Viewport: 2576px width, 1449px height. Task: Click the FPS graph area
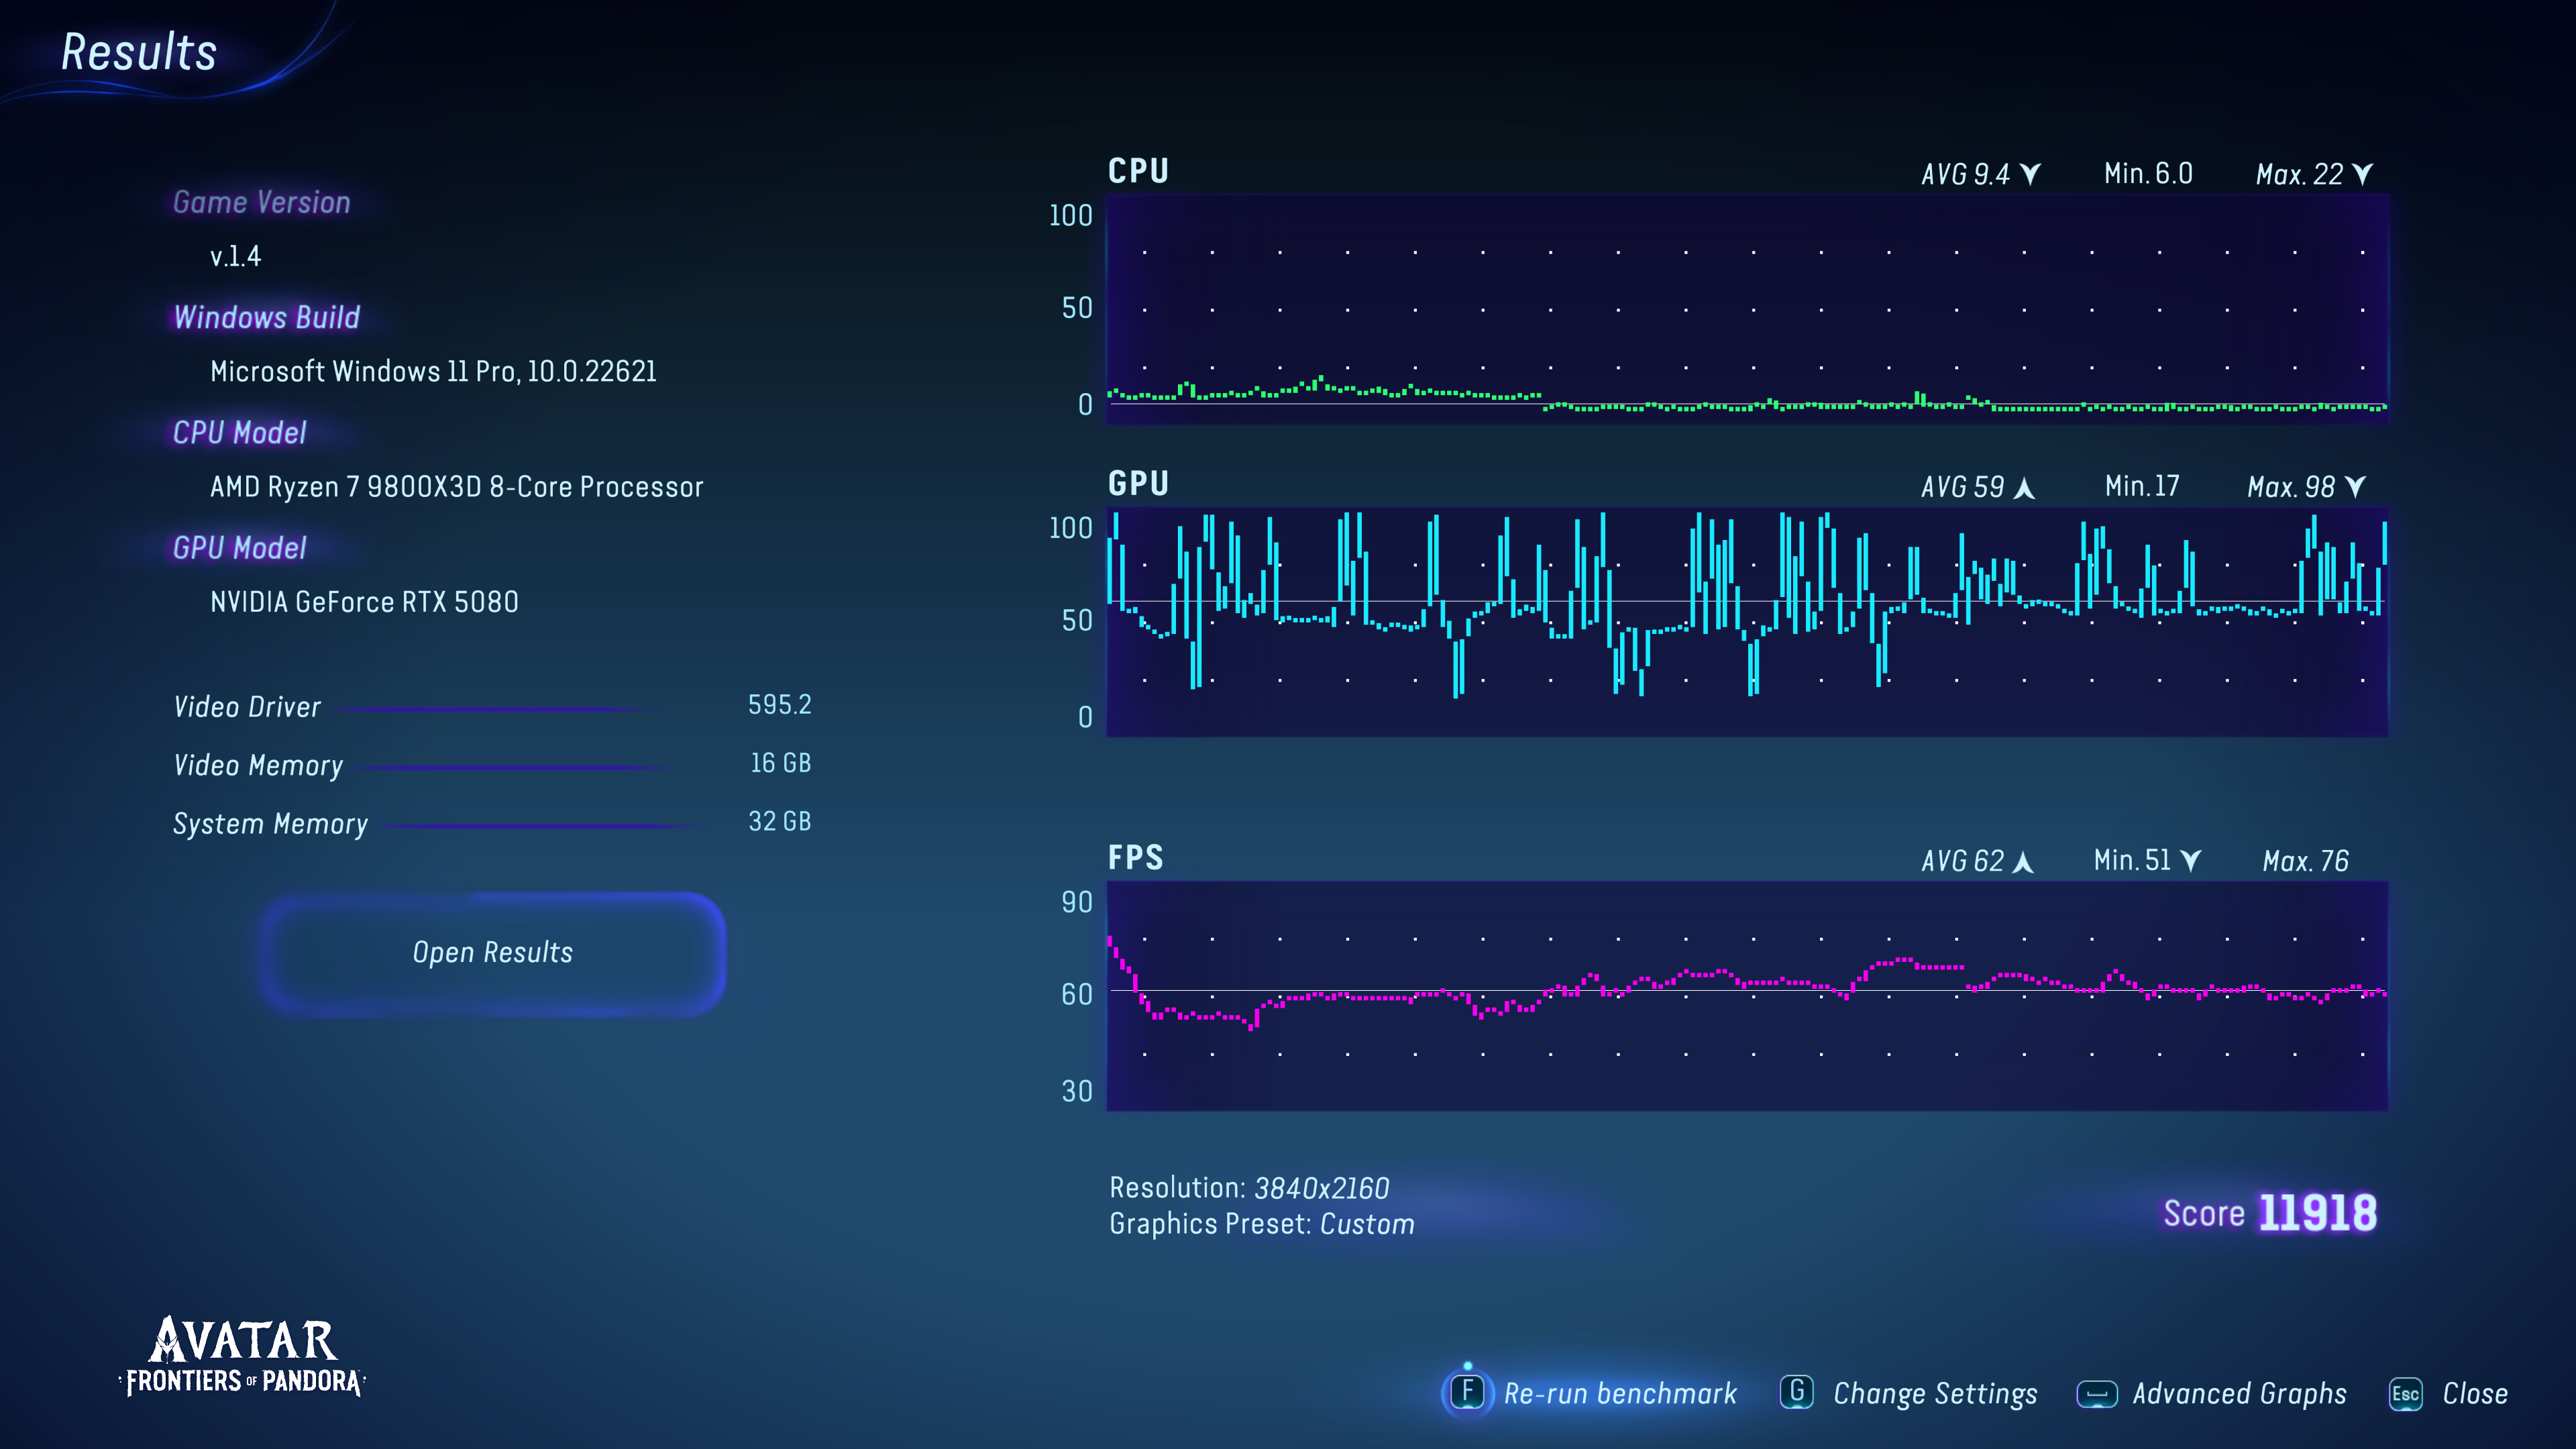click(x=1746, y=996)
